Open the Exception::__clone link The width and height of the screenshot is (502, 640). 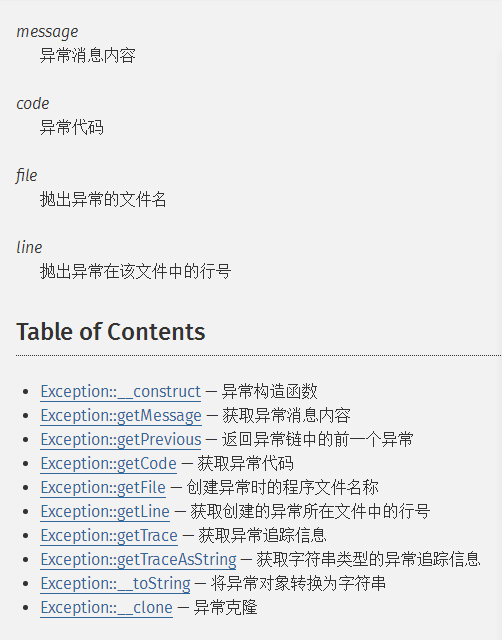(107, 608)
